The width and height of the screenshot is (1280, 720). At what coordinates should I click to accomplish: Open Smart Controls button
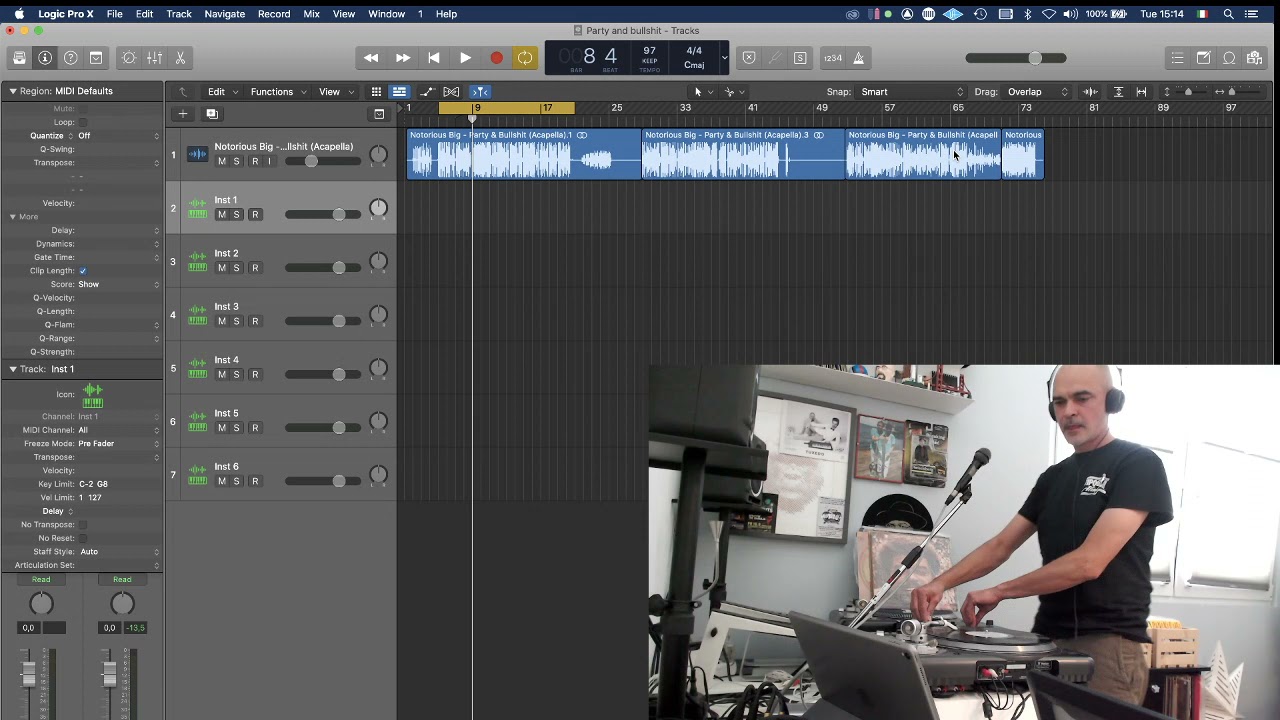(x=129, y=58)
